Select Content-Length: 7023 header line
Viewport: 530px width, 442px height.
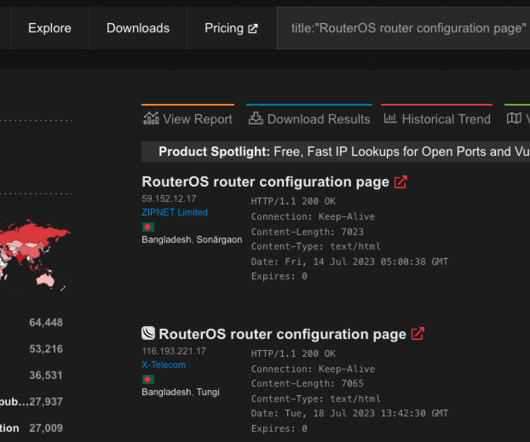pyautogui.click(x=307, y=232)
